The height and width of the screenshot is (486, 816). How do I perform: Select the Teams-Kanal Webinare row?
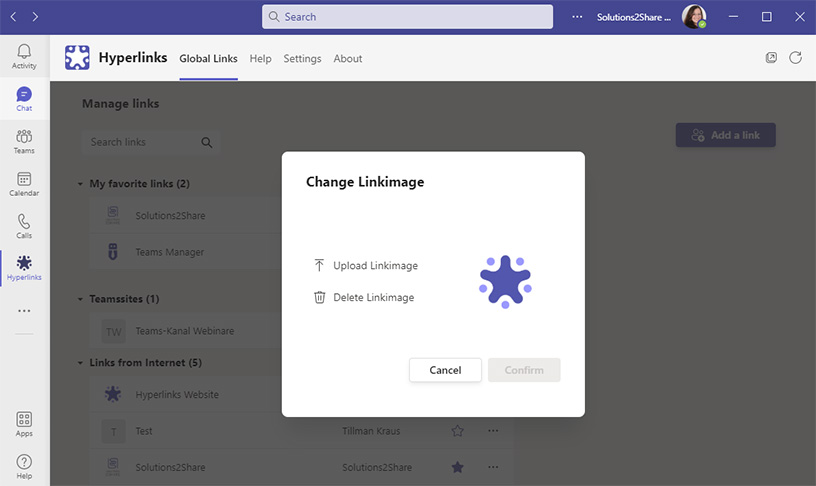coord(185,331)
